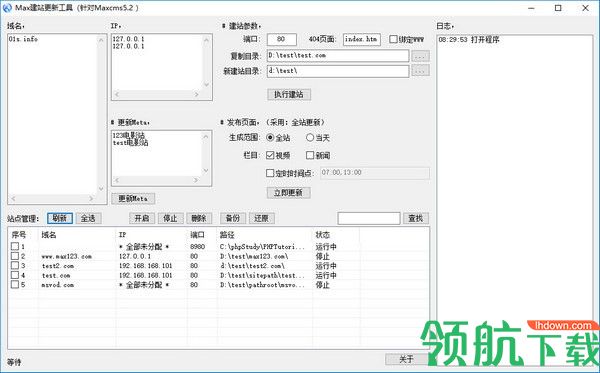600x373 pixels.
Task: Click the 更新Meta button
Action: point(133,199)
